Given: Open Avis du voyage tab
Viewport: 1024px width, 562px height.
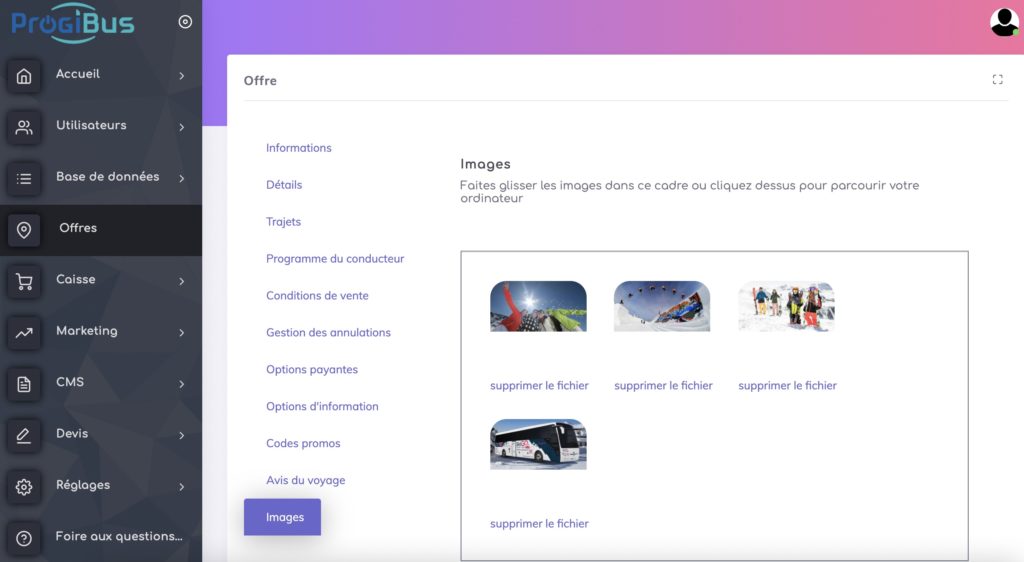Looking at the screenshot, I should pos(306,480).
